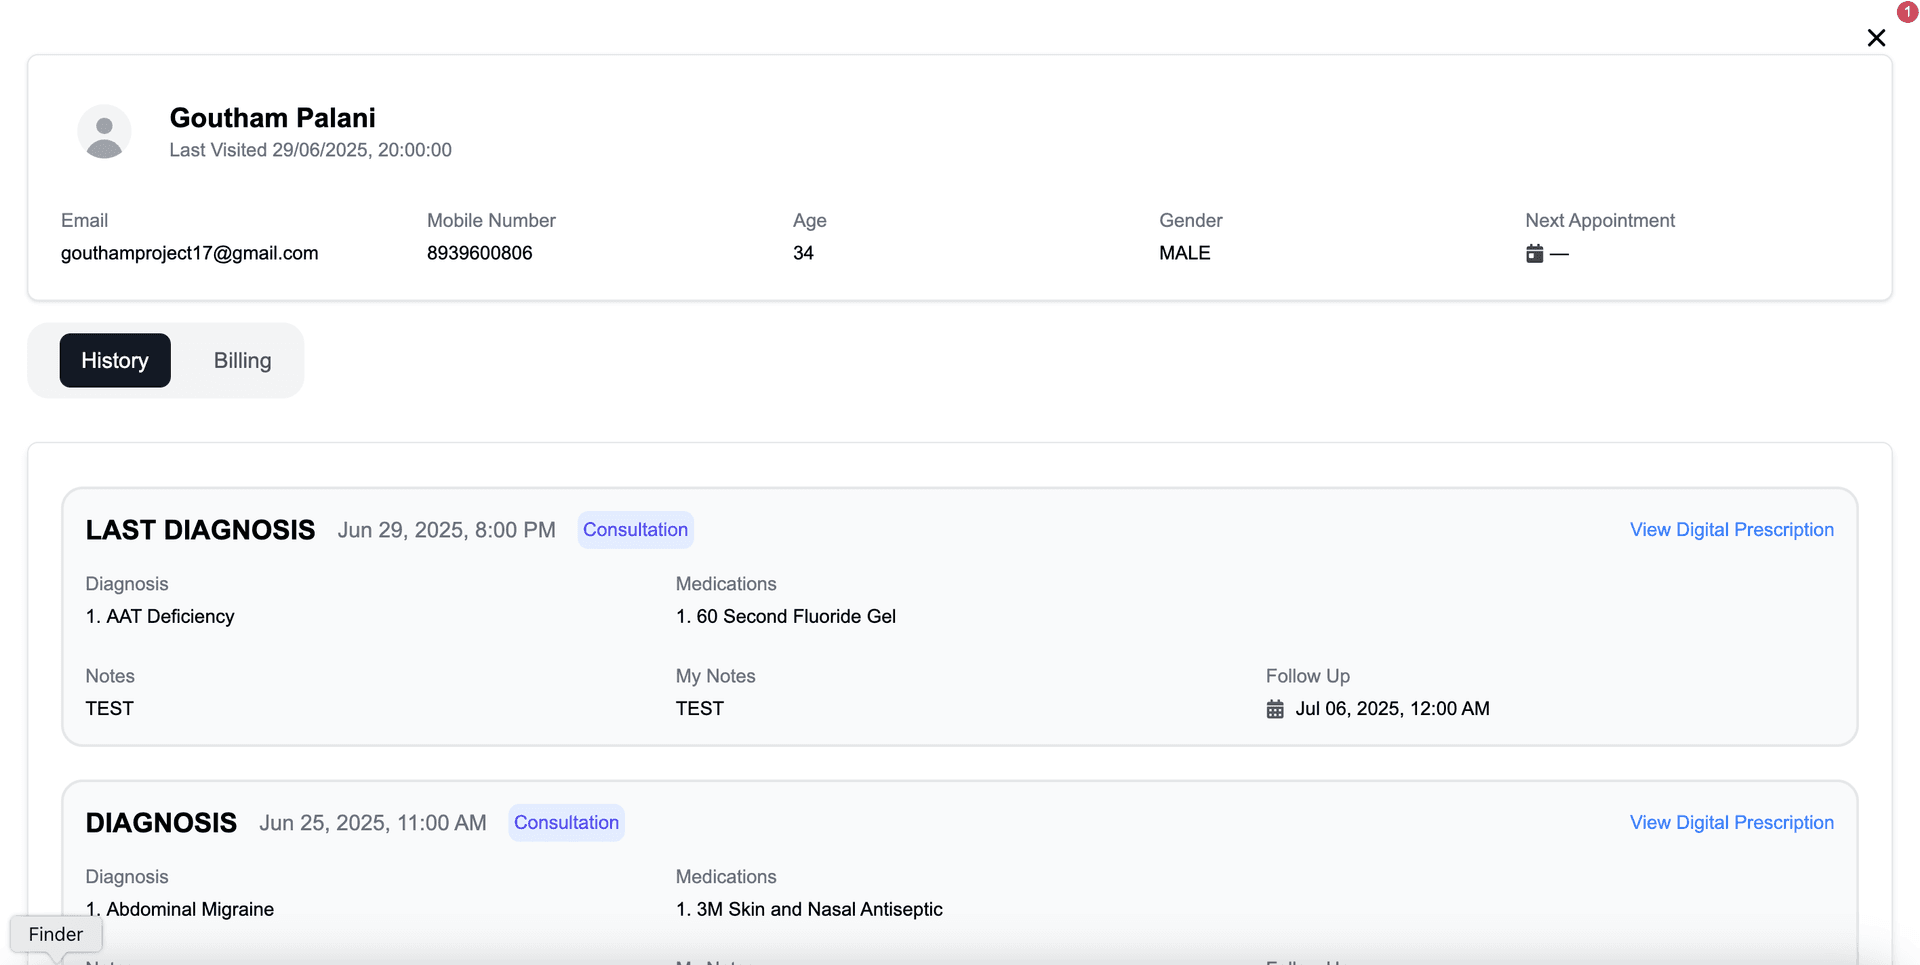Click patient name Goutham Palani
This screenshot has height=965, width=1920.
click(272, 118)
